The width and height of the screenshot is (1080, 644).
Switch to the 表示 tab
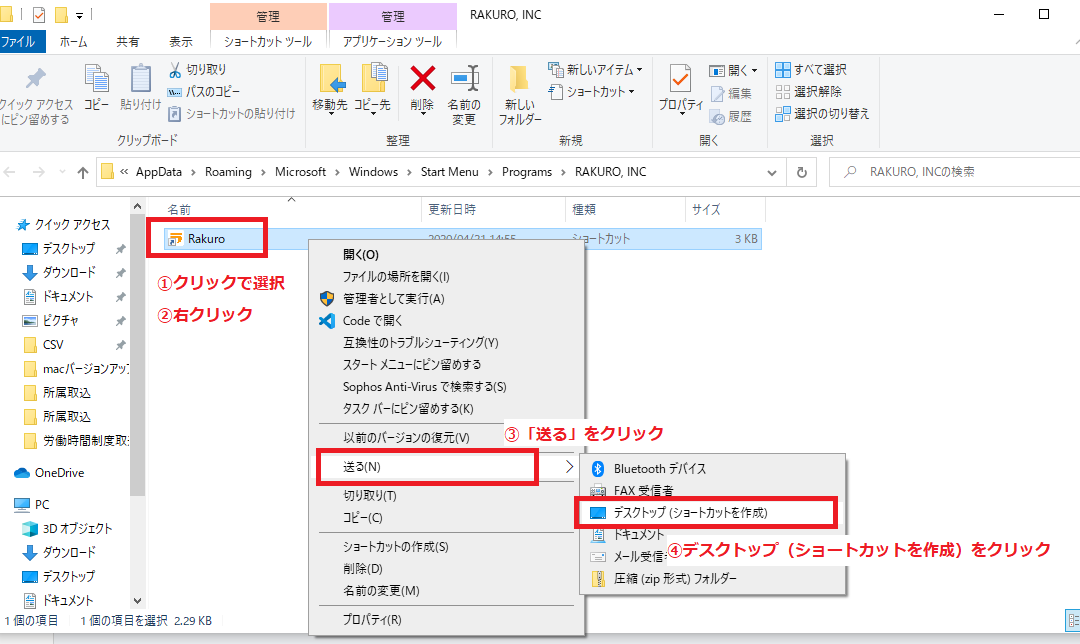tap(180, 42)
